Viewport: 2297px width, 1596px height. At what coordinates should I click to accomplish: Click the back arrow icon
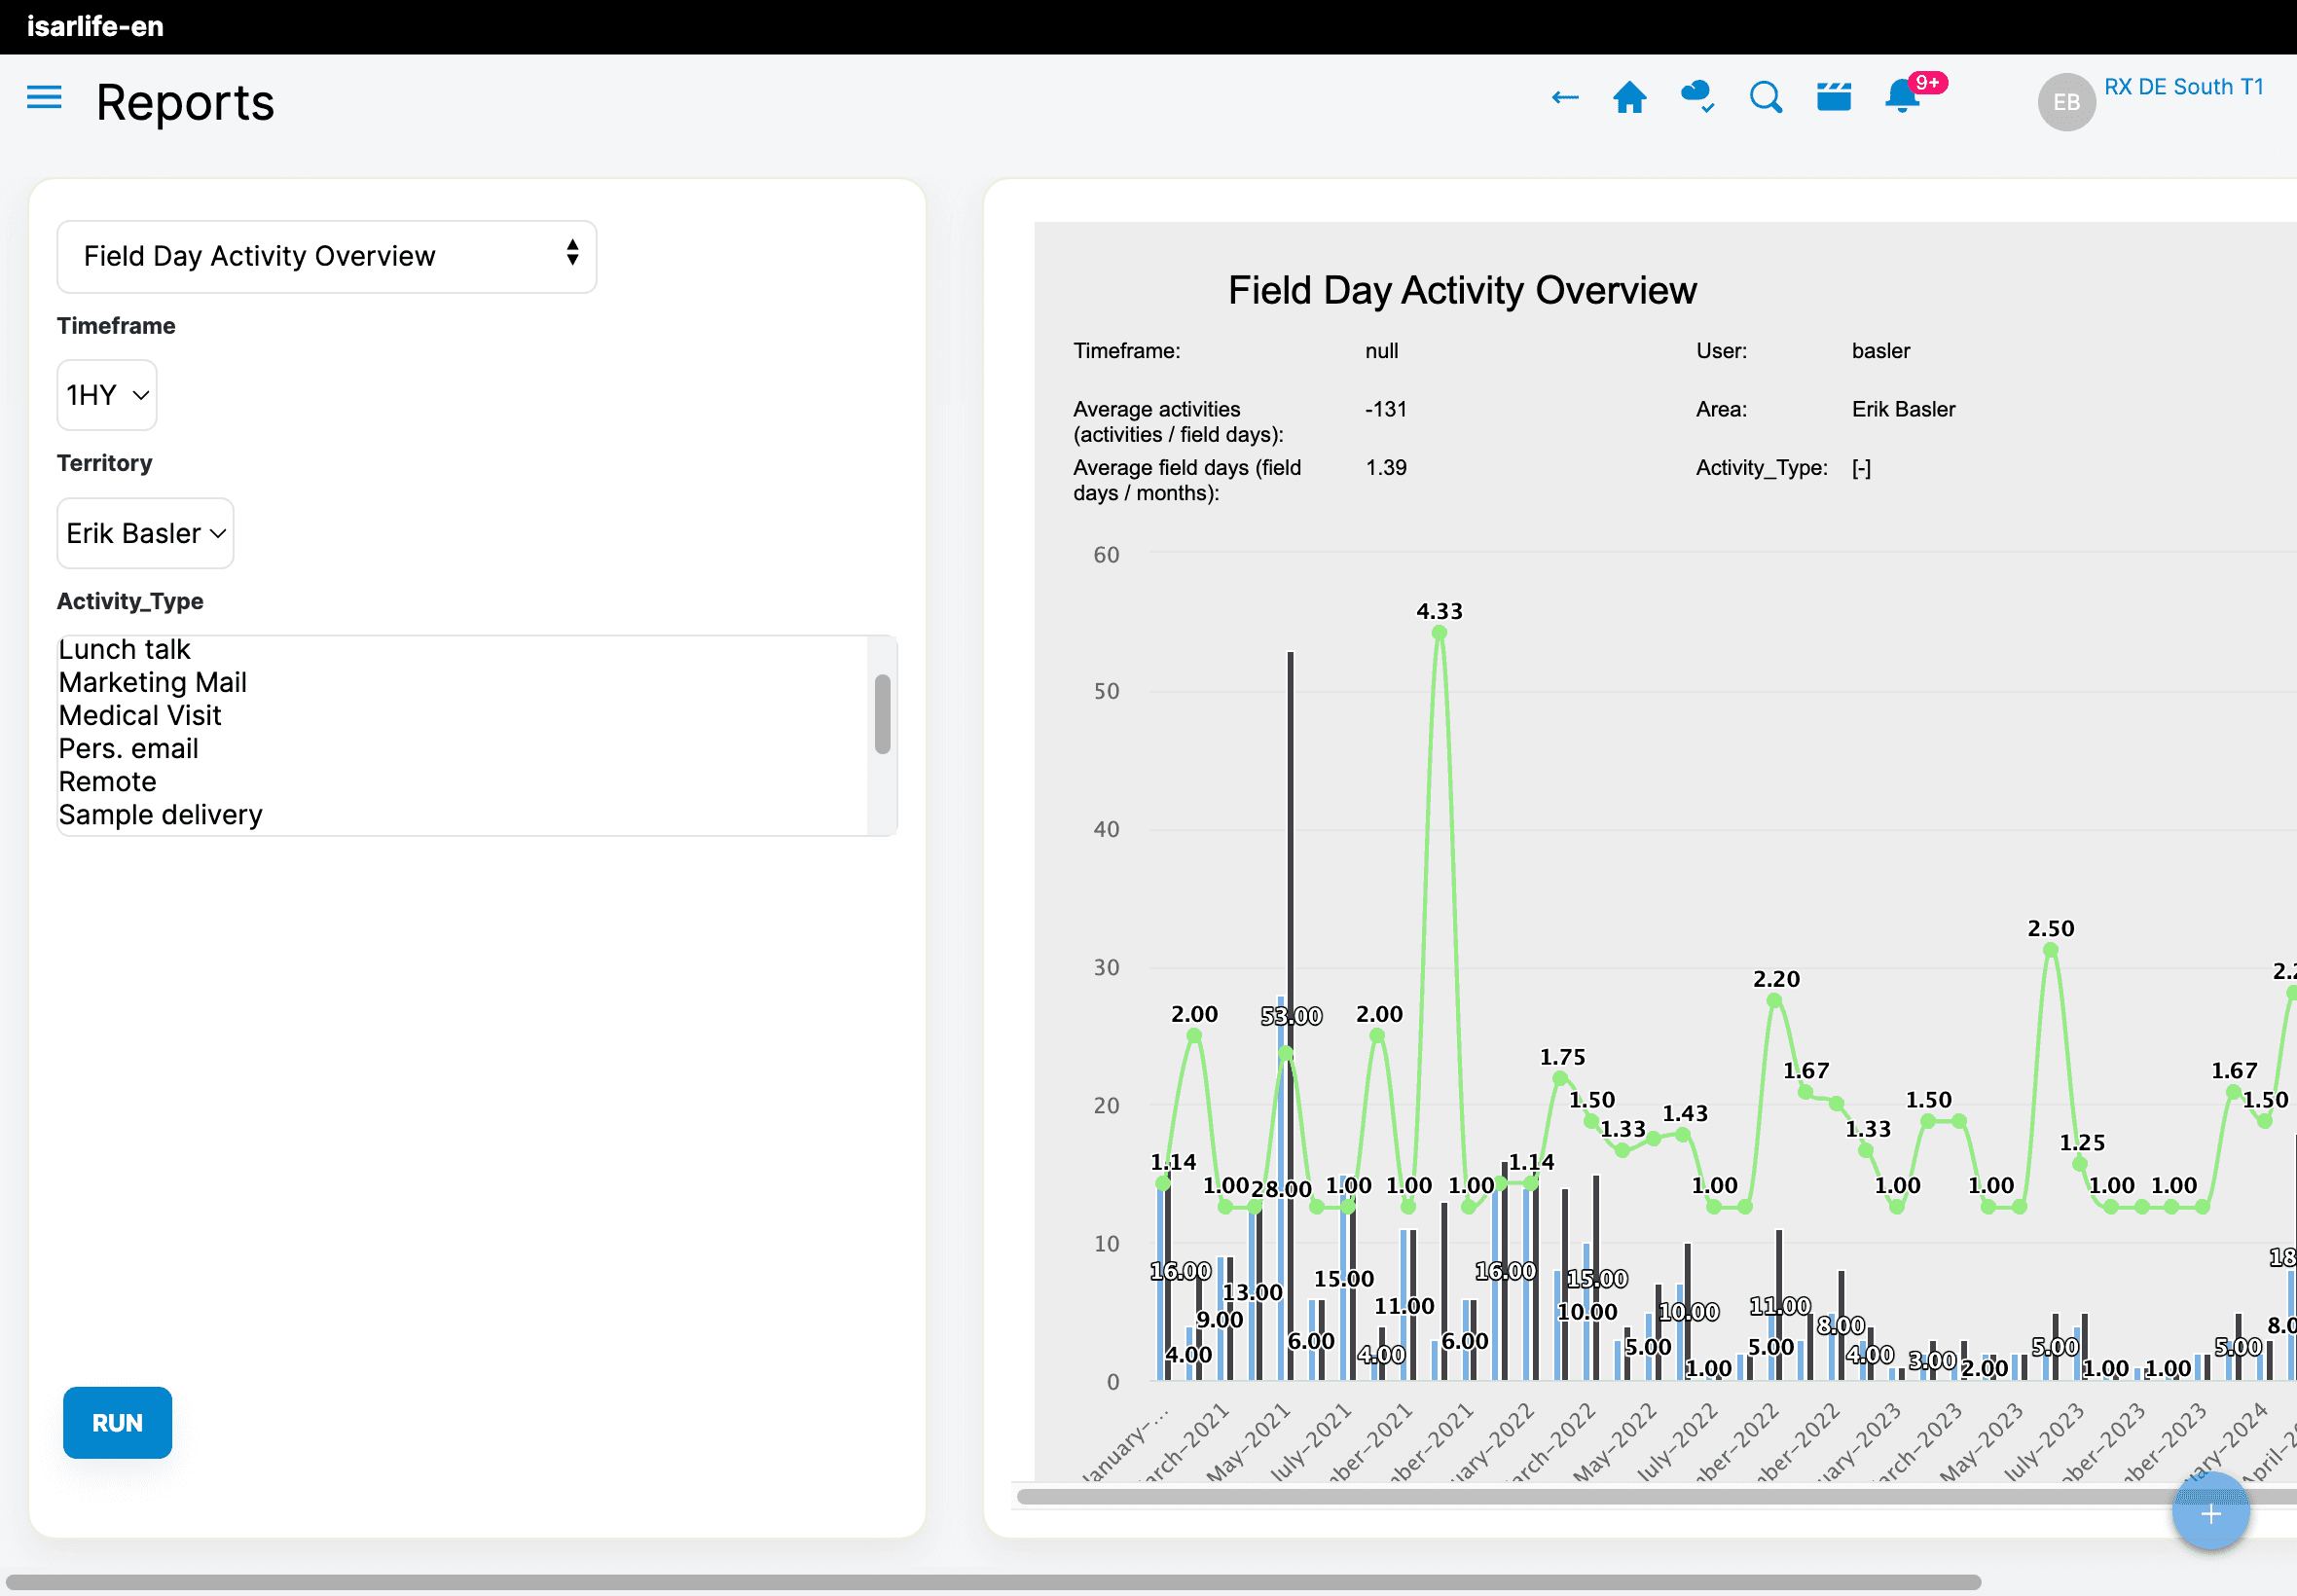[1564, 98]
